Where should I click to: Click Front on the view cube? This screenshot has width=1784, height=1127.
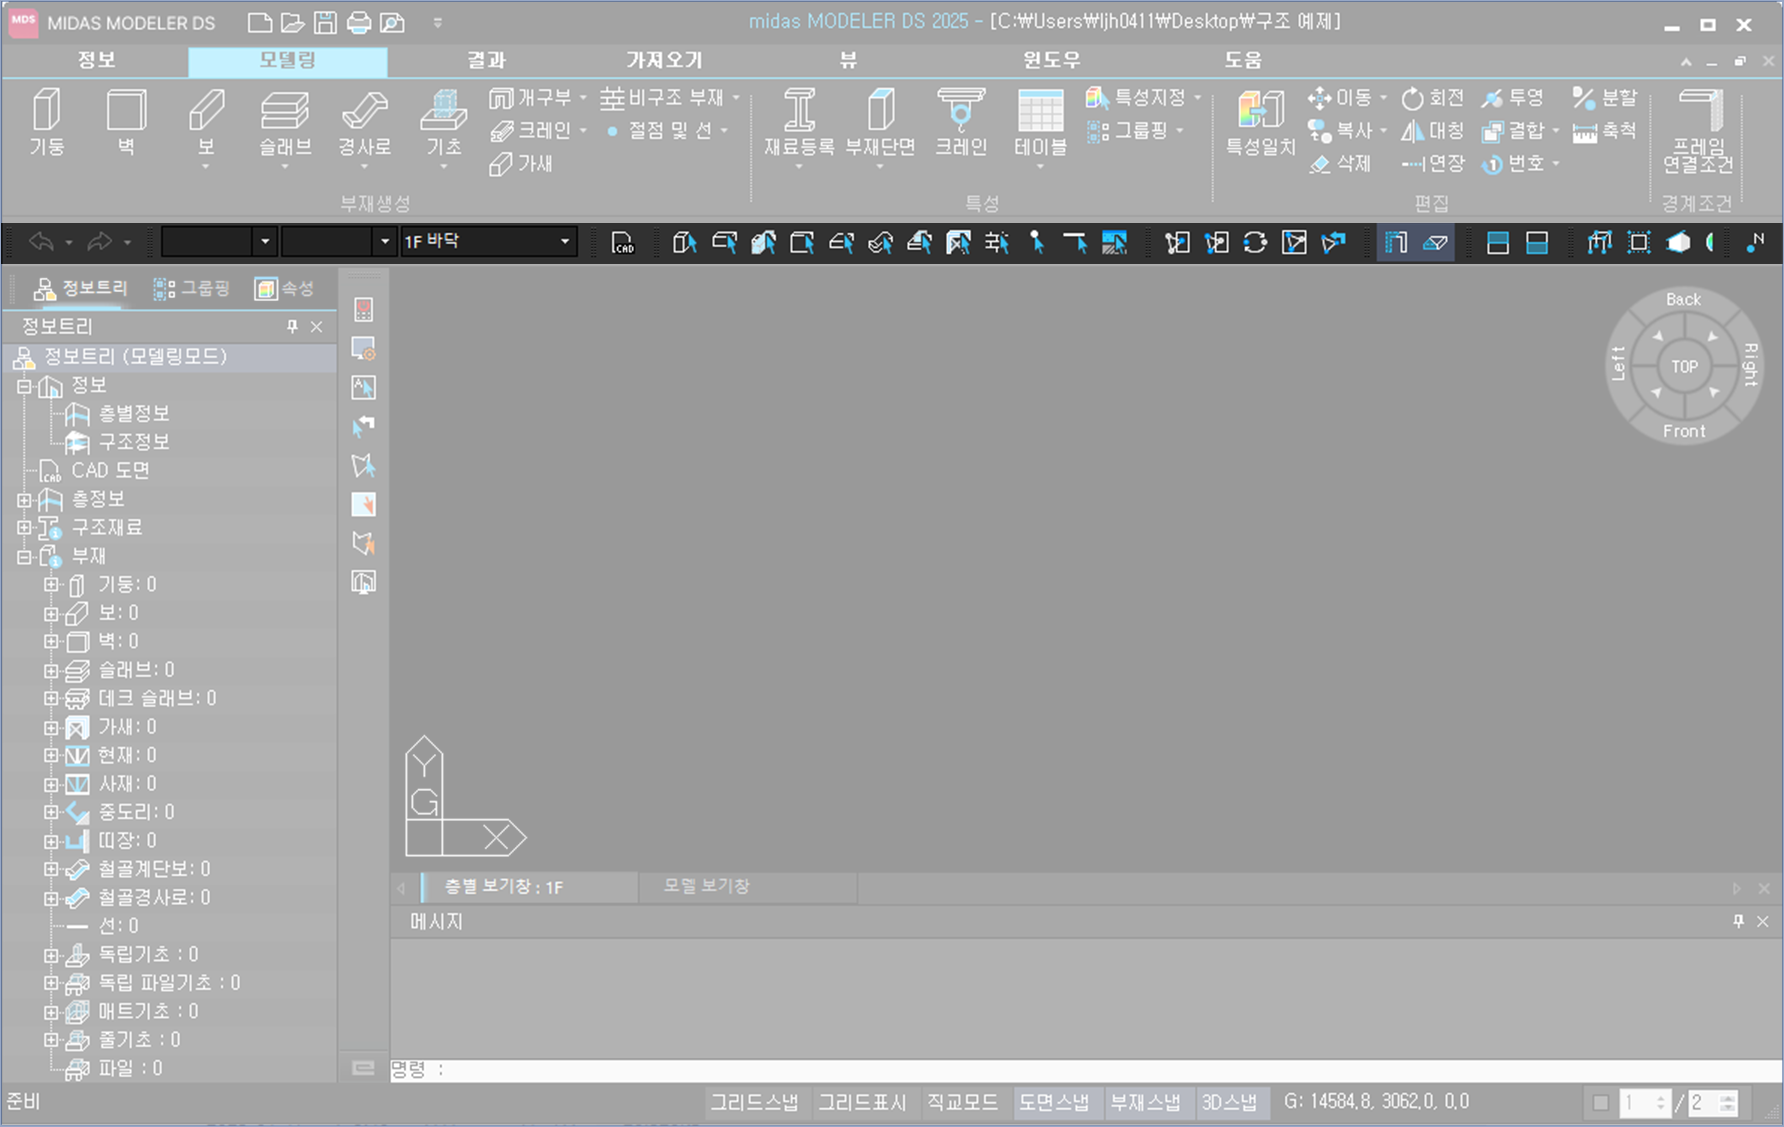1684,431
